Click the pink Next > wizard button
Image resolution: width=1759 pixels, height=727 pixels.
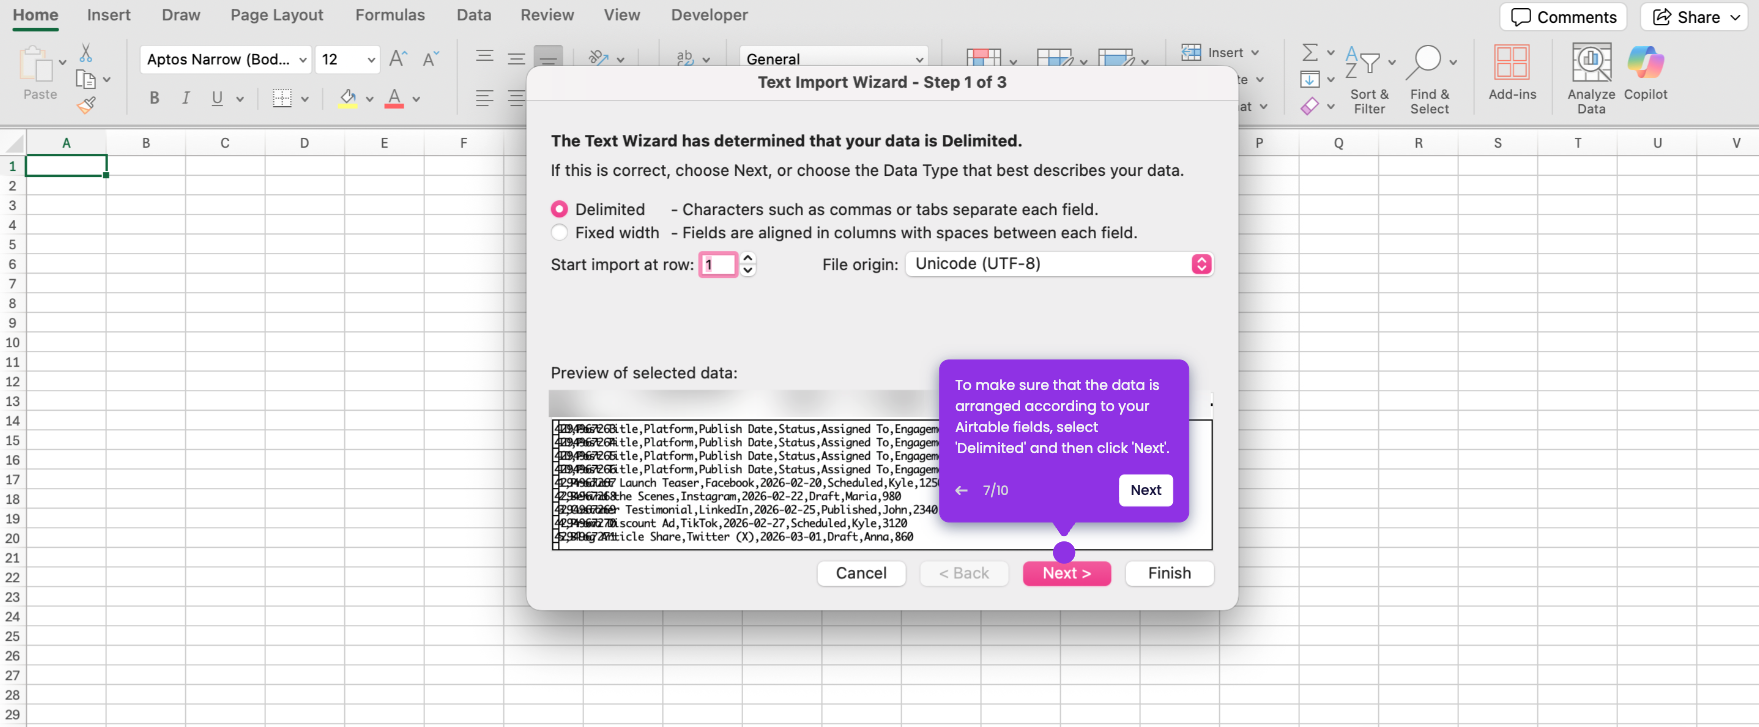1067,573
